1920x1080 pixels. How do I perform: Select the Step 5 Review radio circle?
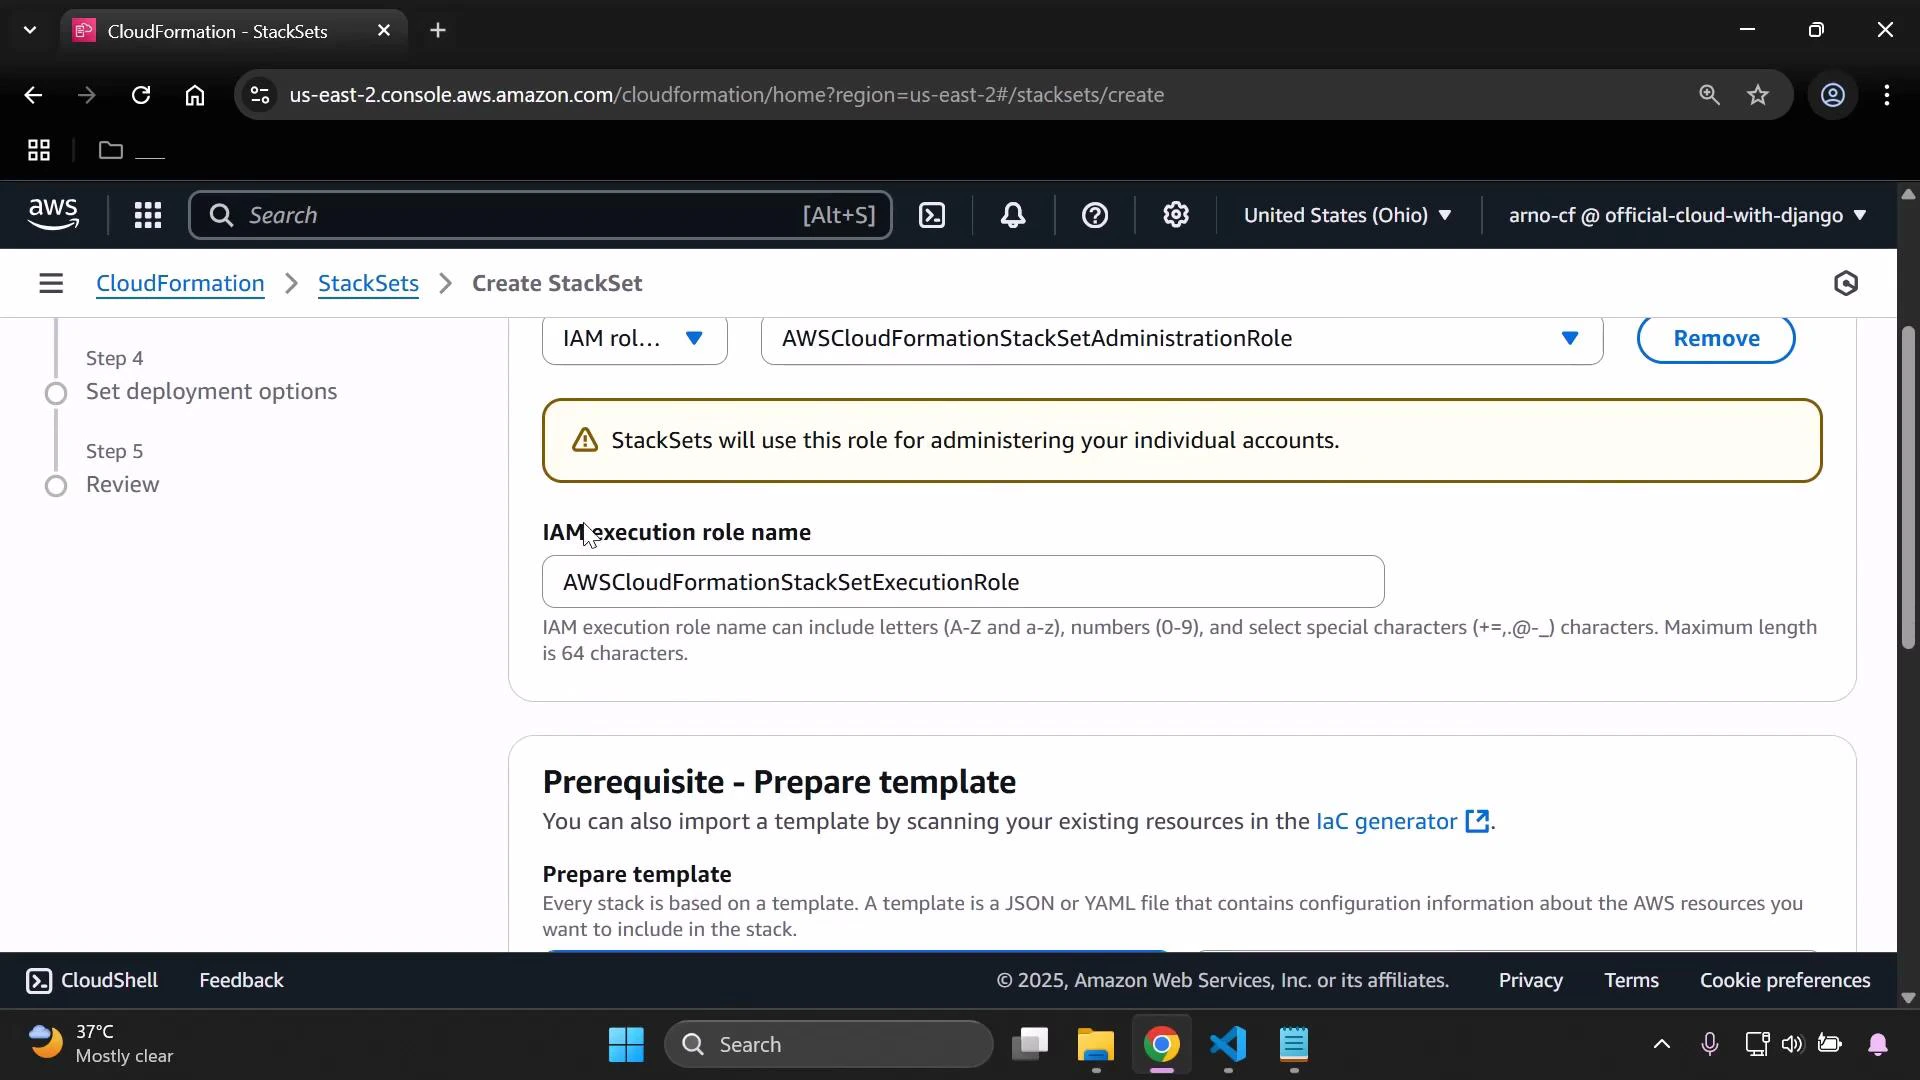click(57, 487)
